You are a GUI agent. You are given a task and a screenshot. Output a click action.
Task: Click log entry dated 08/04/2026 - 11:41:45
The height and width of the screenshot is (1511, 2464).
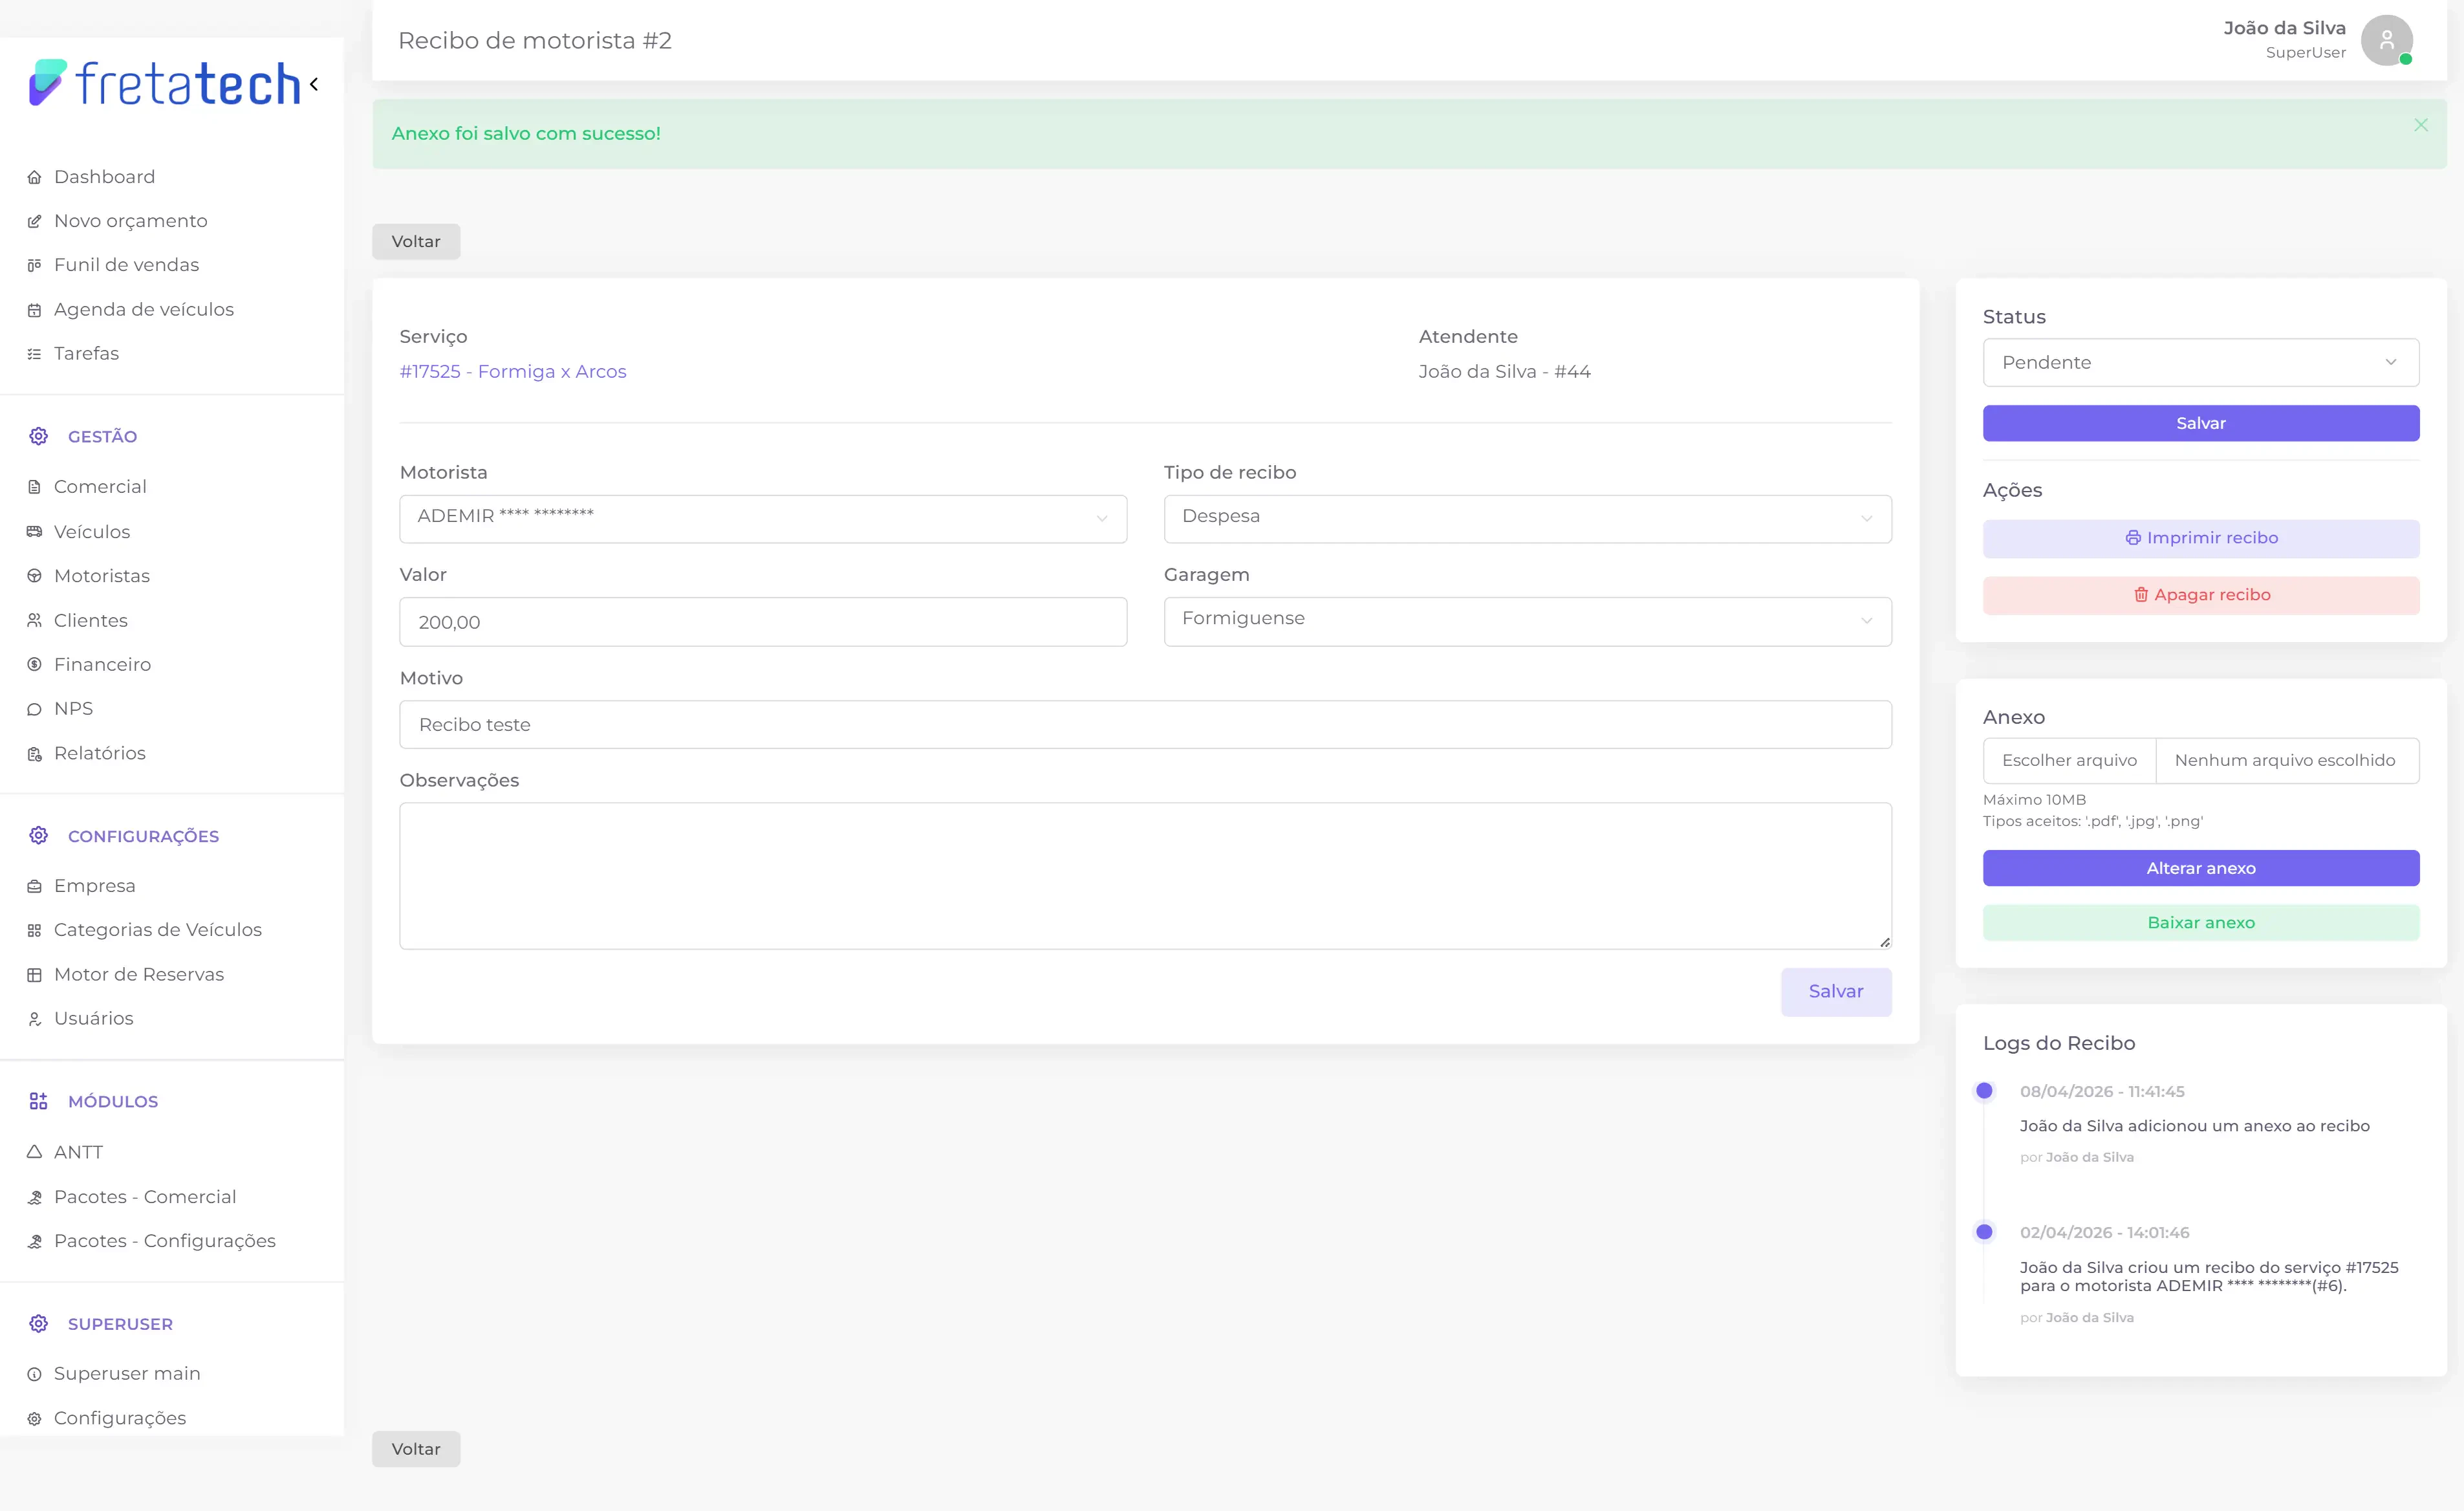(2102, 1091)
